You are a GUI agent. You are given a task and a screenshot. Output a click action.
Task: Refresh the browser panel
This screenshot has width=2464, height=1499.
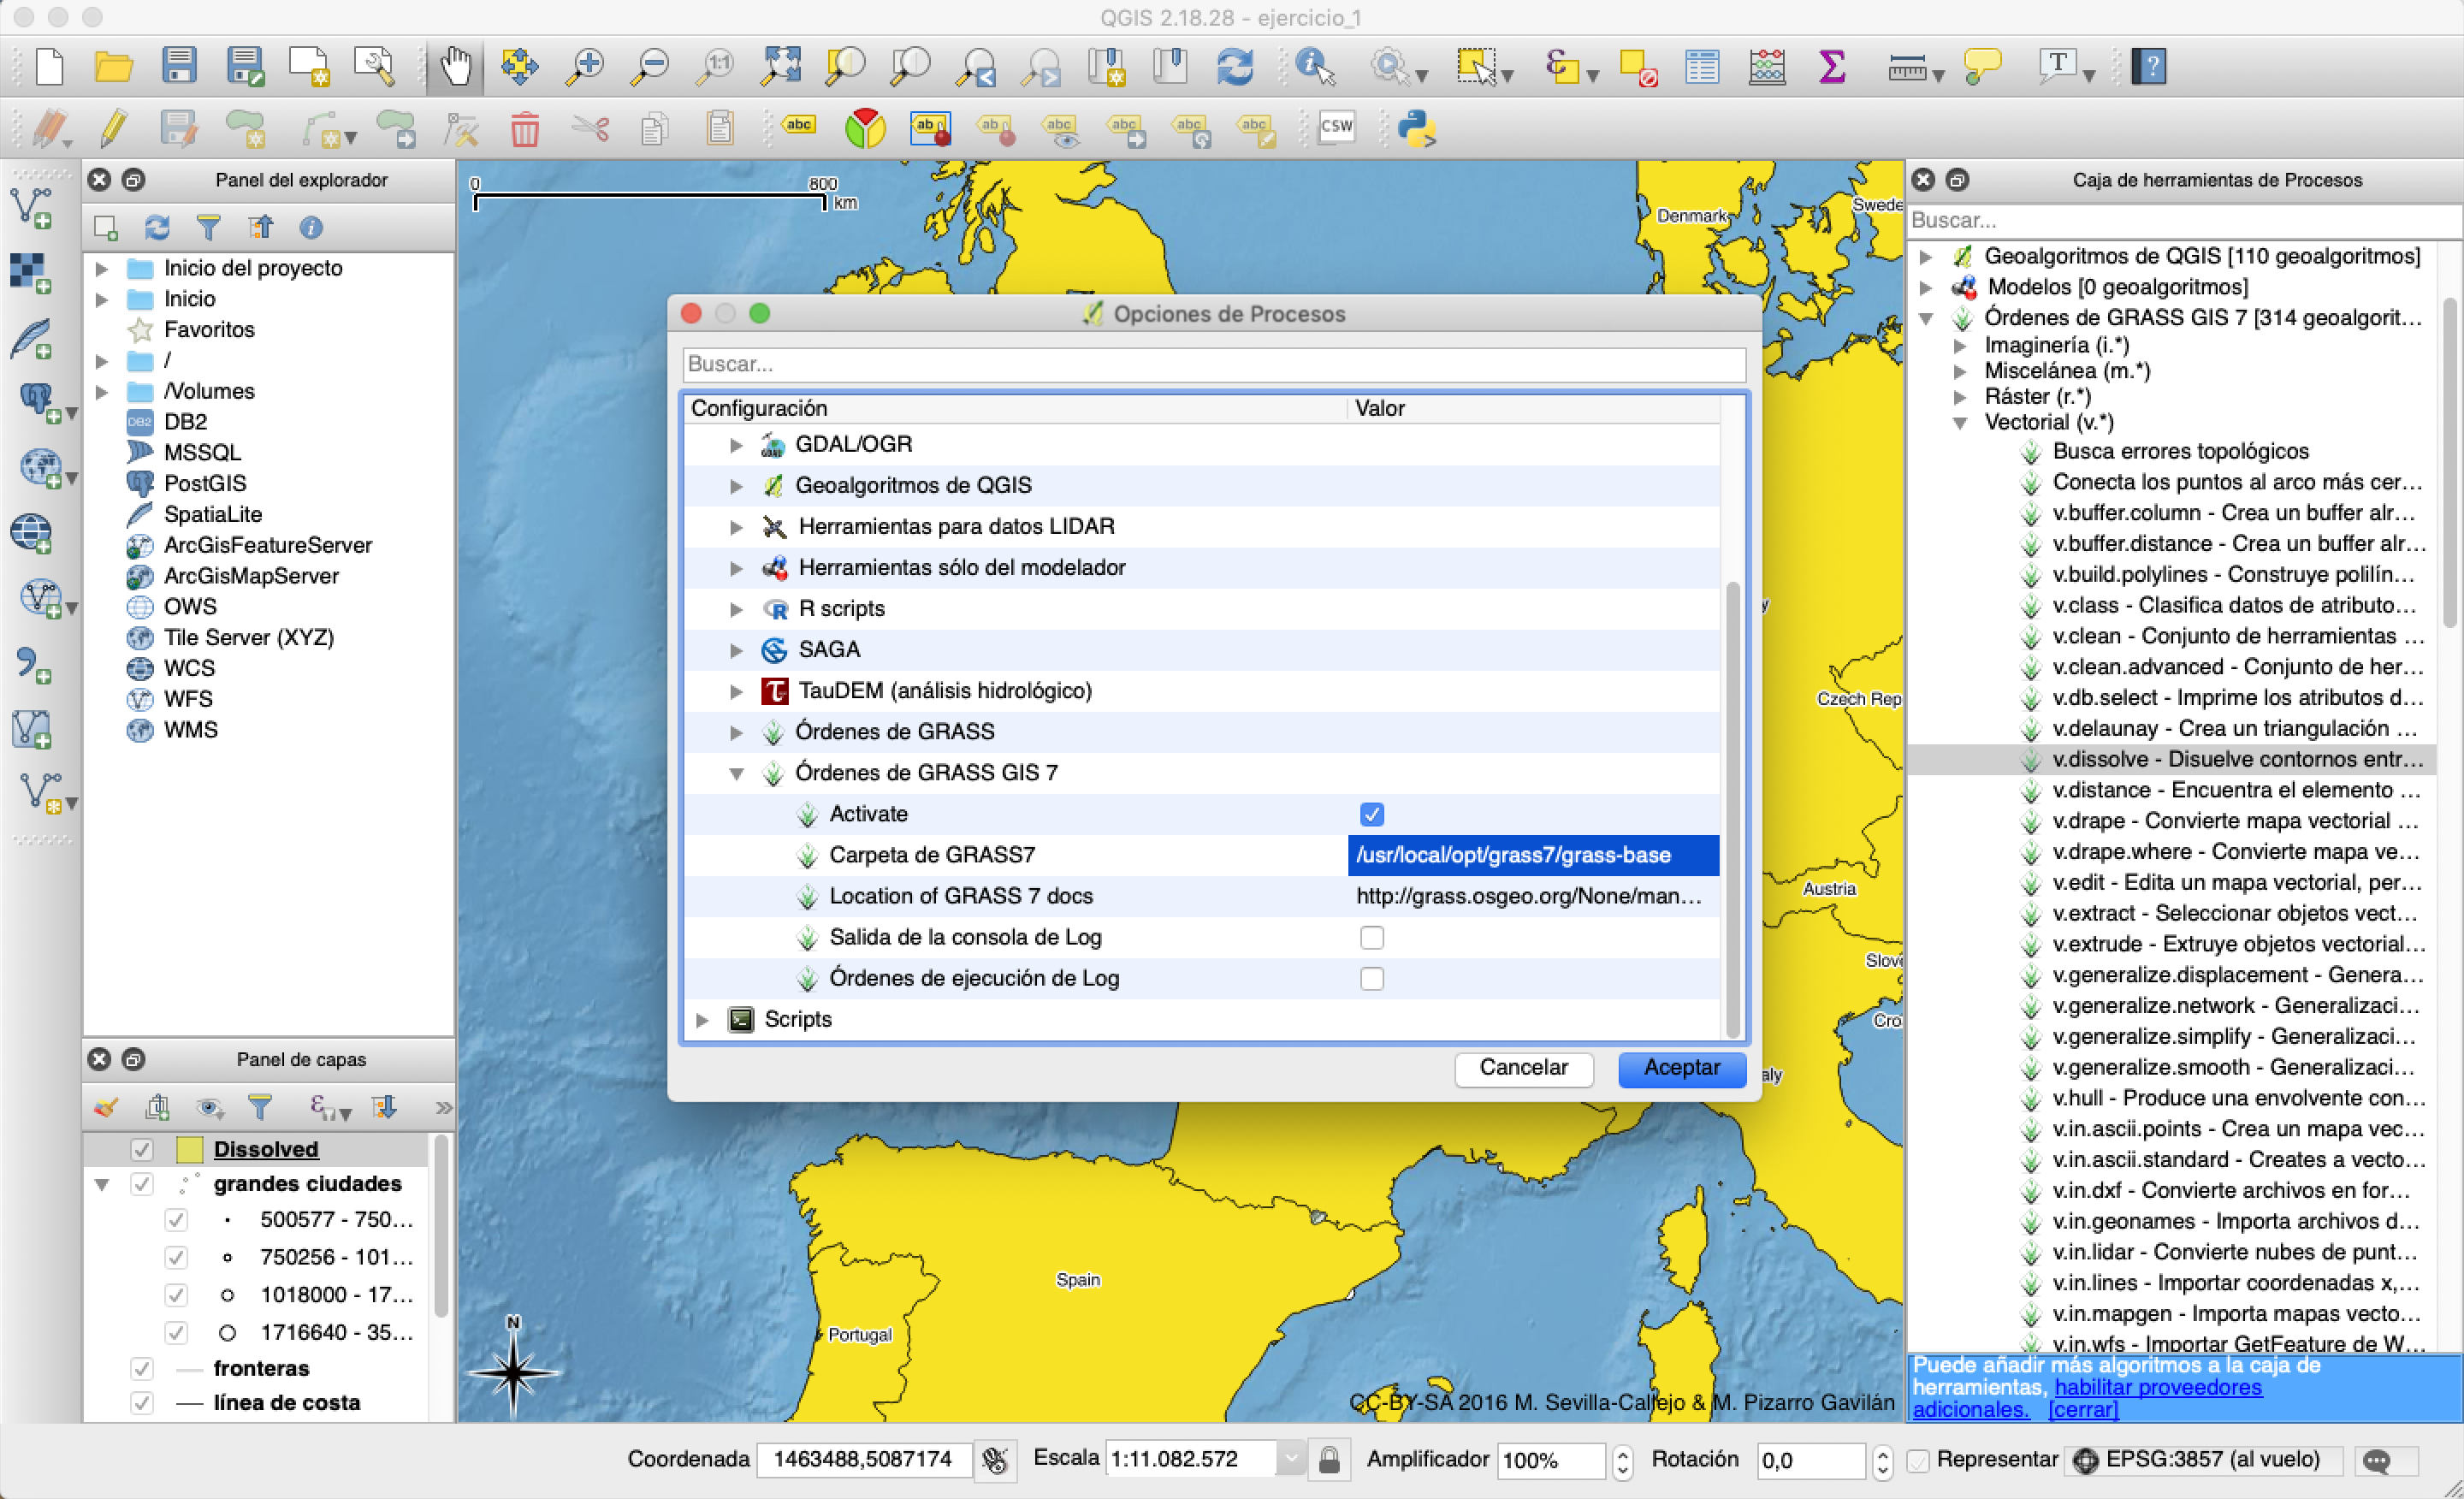(x=157, y=228)
